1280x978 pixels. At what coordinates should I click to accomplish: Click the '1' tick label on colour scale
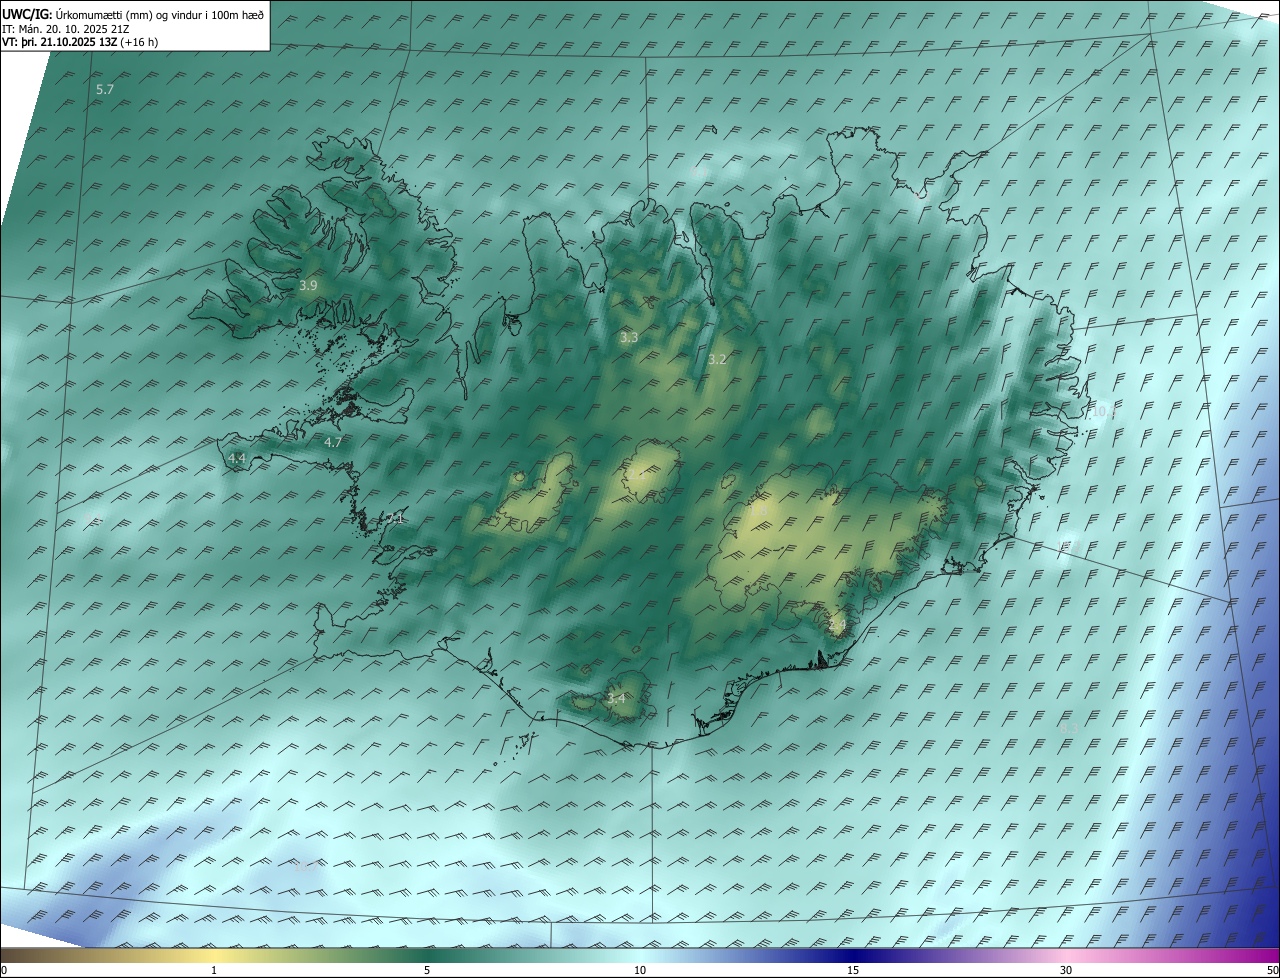tap(214, 970)
